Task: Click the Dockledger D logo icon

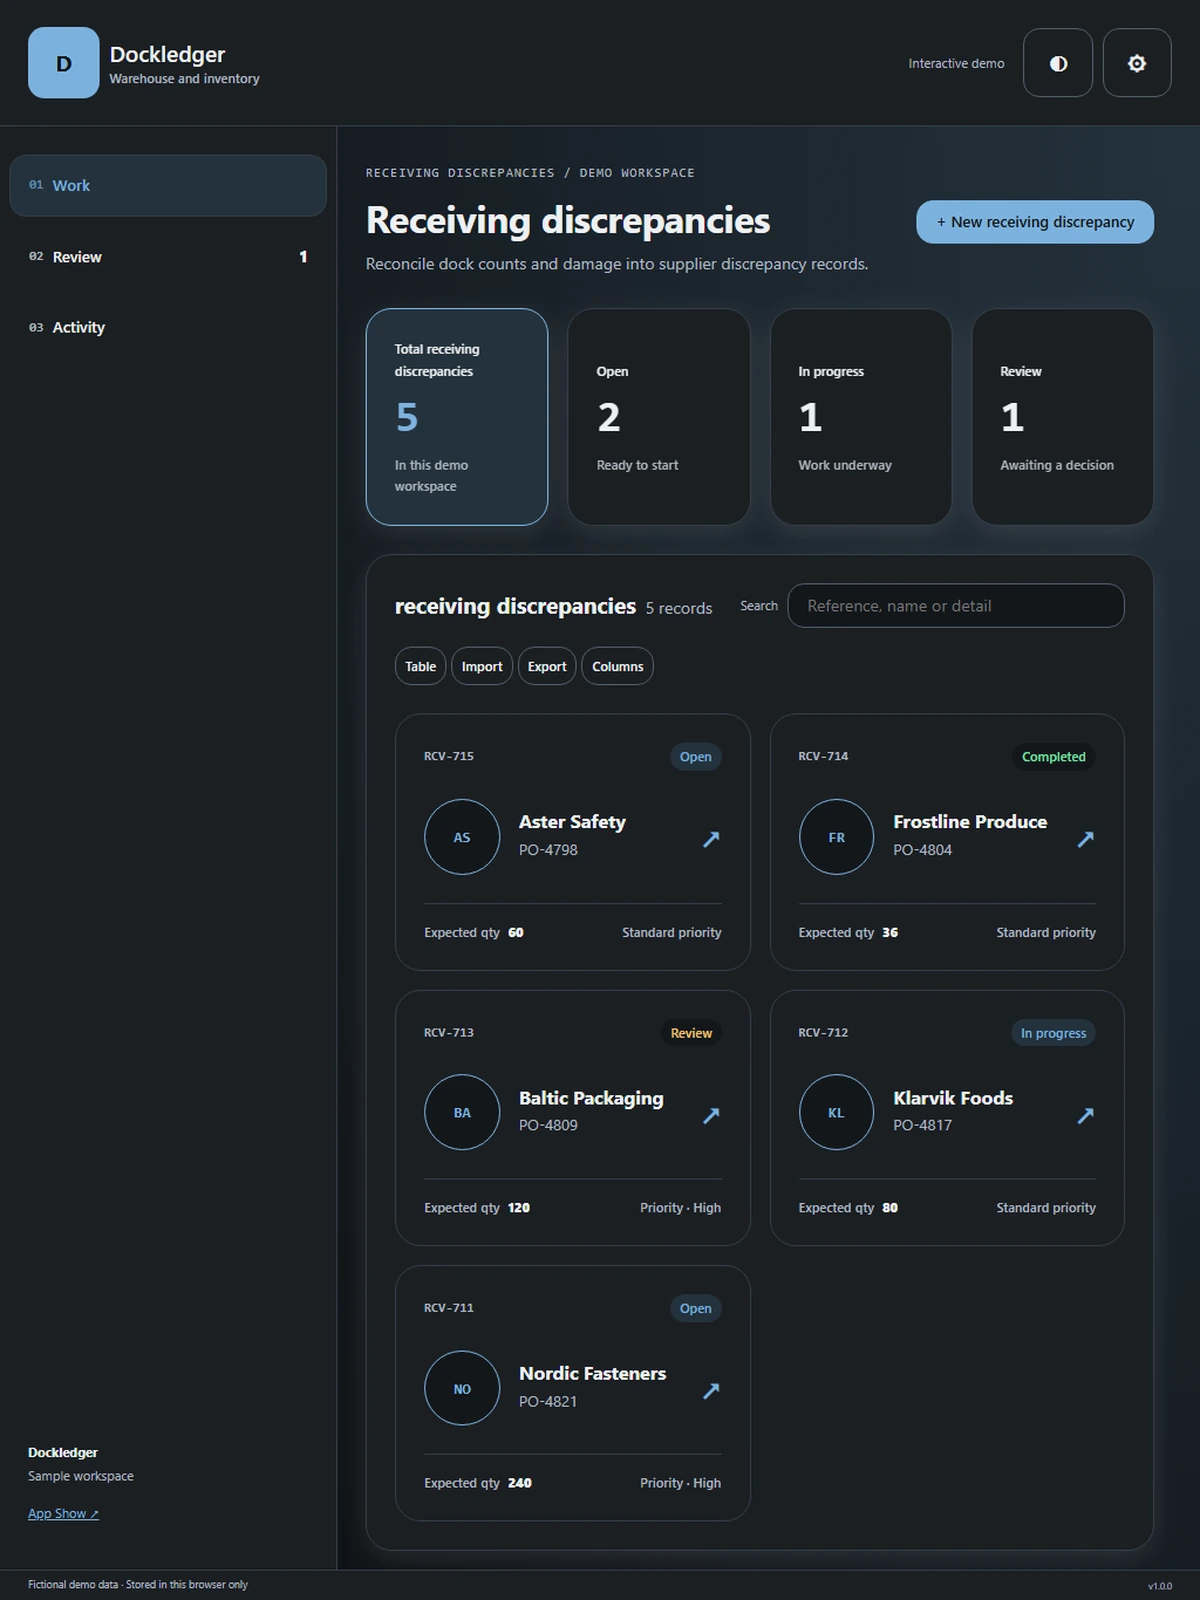Action: coord(63,63)
